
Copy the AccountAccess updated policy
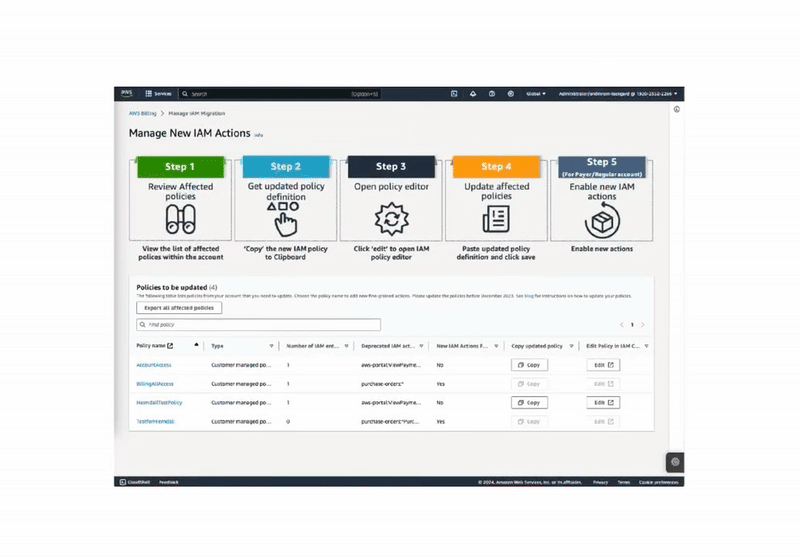(x=529, y=365)
